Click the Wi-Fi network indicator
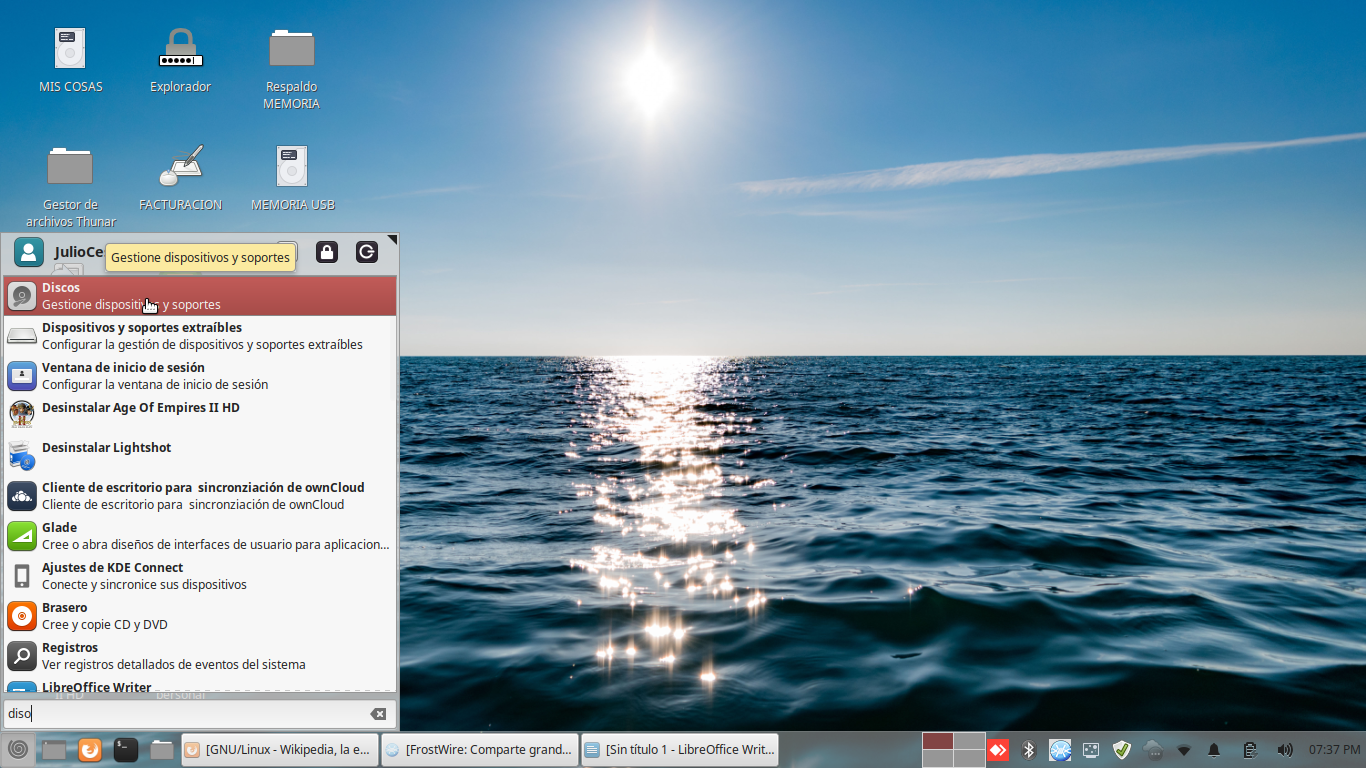The image size is (1366, 768). (x=1184, y=749)
